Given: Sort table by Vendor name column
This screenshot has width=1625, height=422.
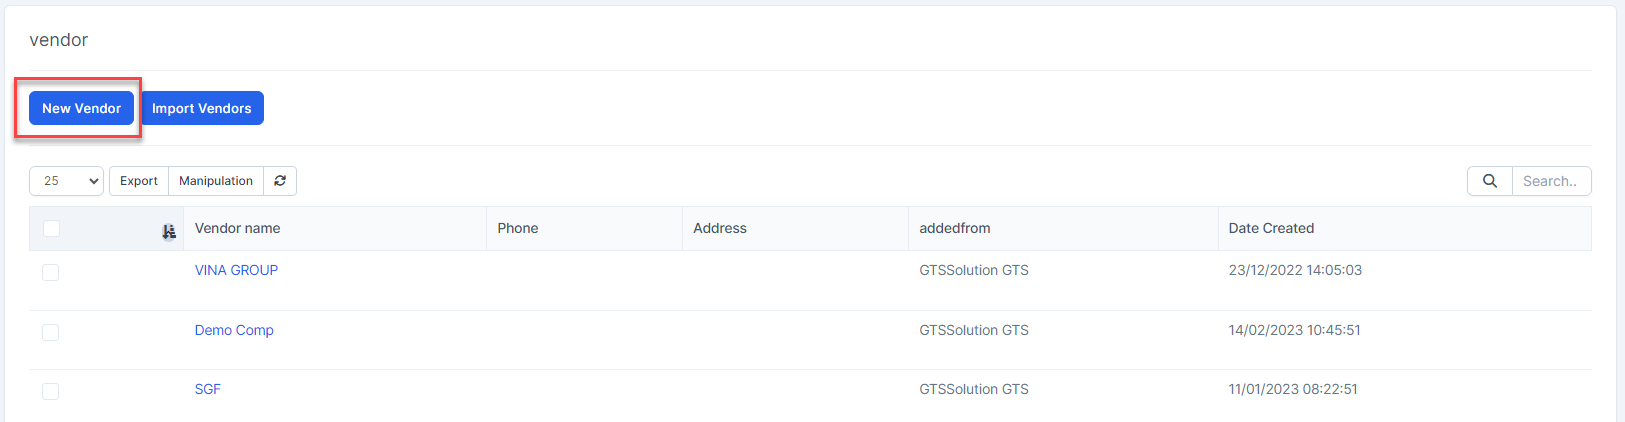Looking at the screenshot, I should tap(238, 228).
